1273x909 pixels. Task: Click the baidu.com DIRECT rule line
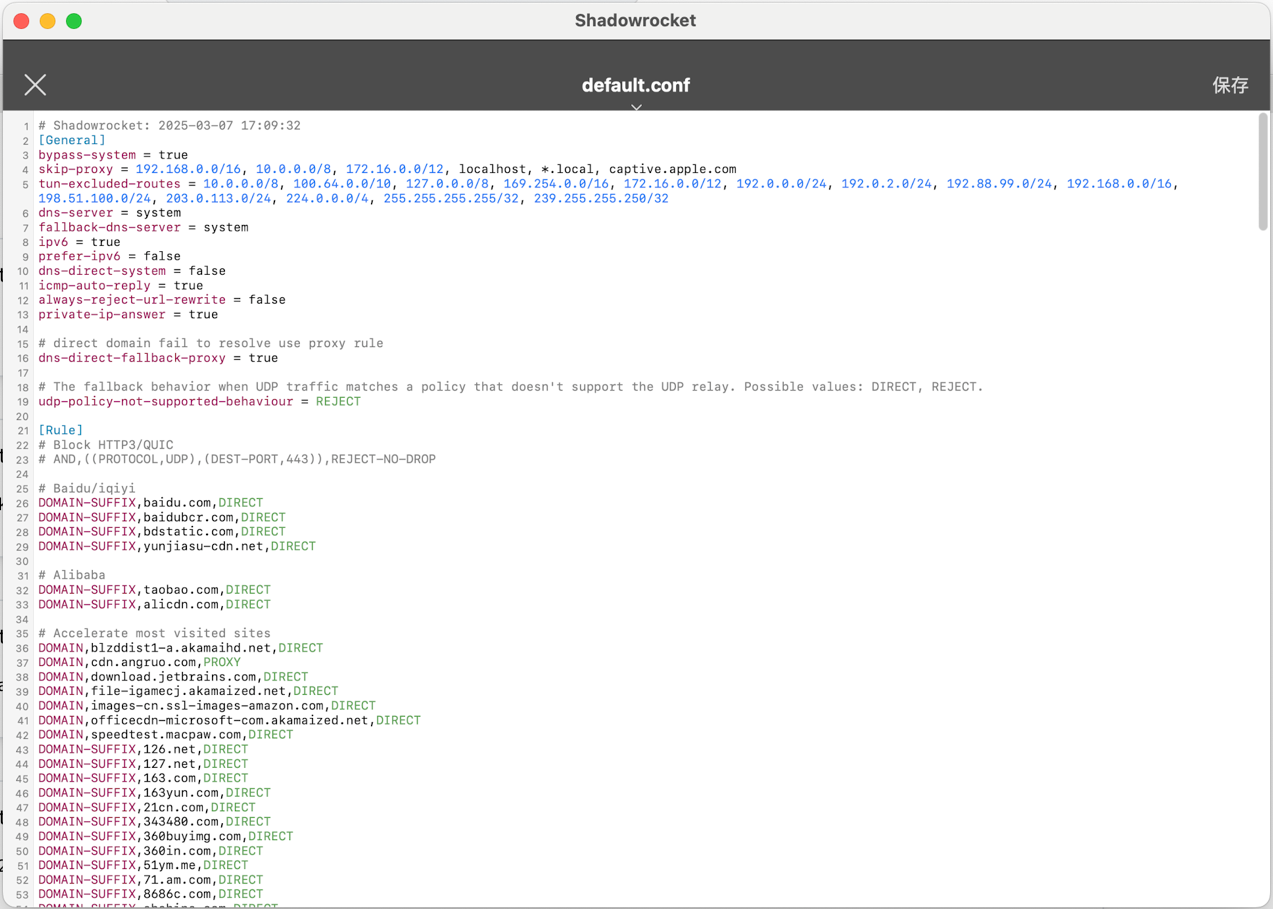[x=151, y=503]
